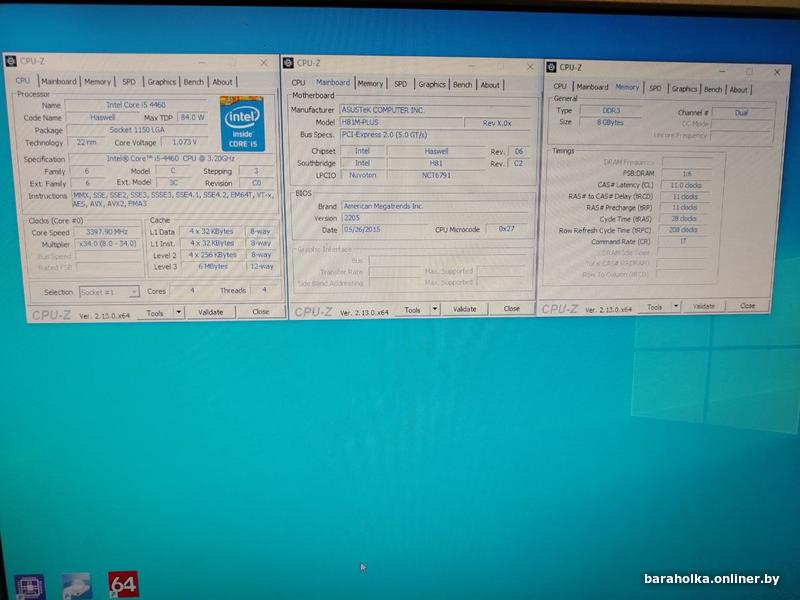
Task: Close left CPU-Z window with X
Action: (x=264, y=62)
